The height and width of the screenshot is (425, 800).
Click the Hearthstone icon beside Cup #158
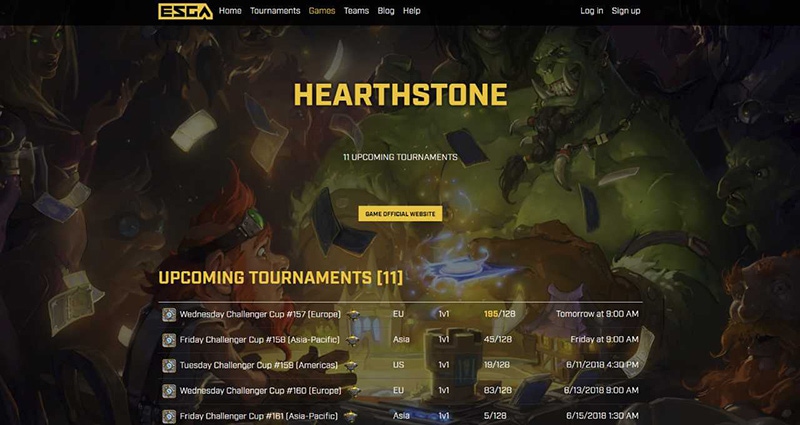[x=169, y=340]
